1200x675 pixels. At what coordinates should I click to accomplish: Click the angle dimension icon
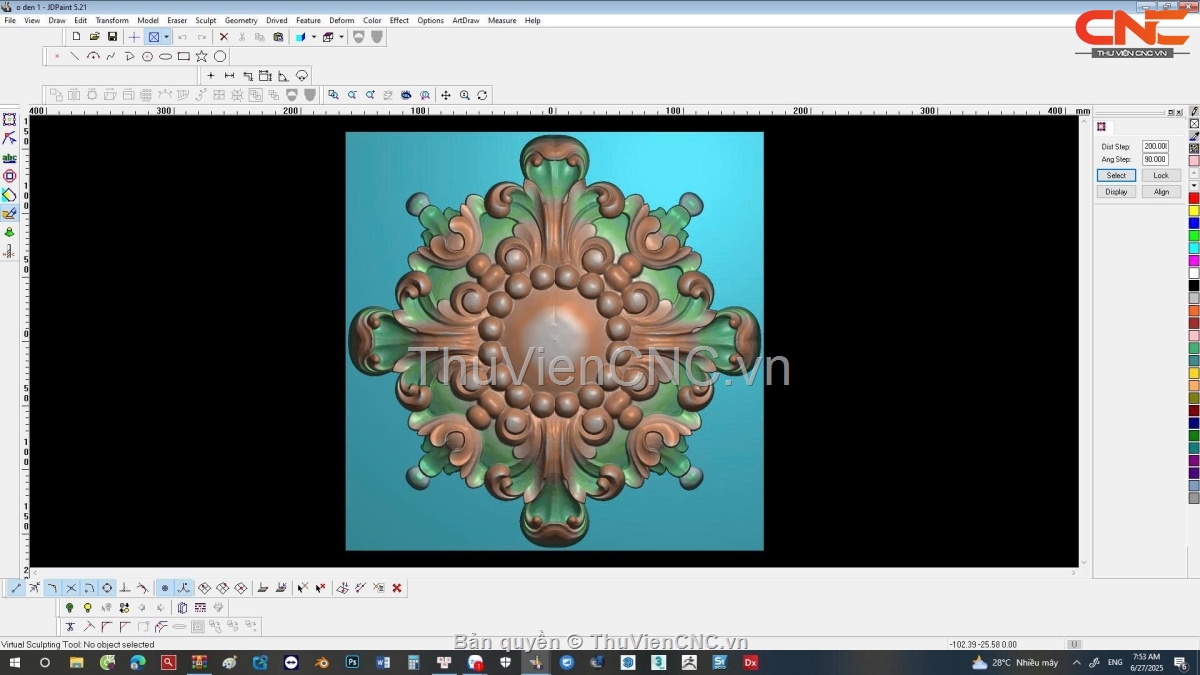(x=283, y=76)
